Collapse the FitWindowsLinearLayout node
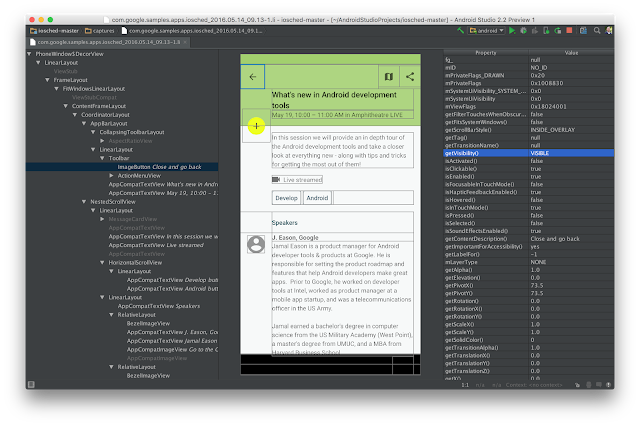 click(x=56, y=89)
